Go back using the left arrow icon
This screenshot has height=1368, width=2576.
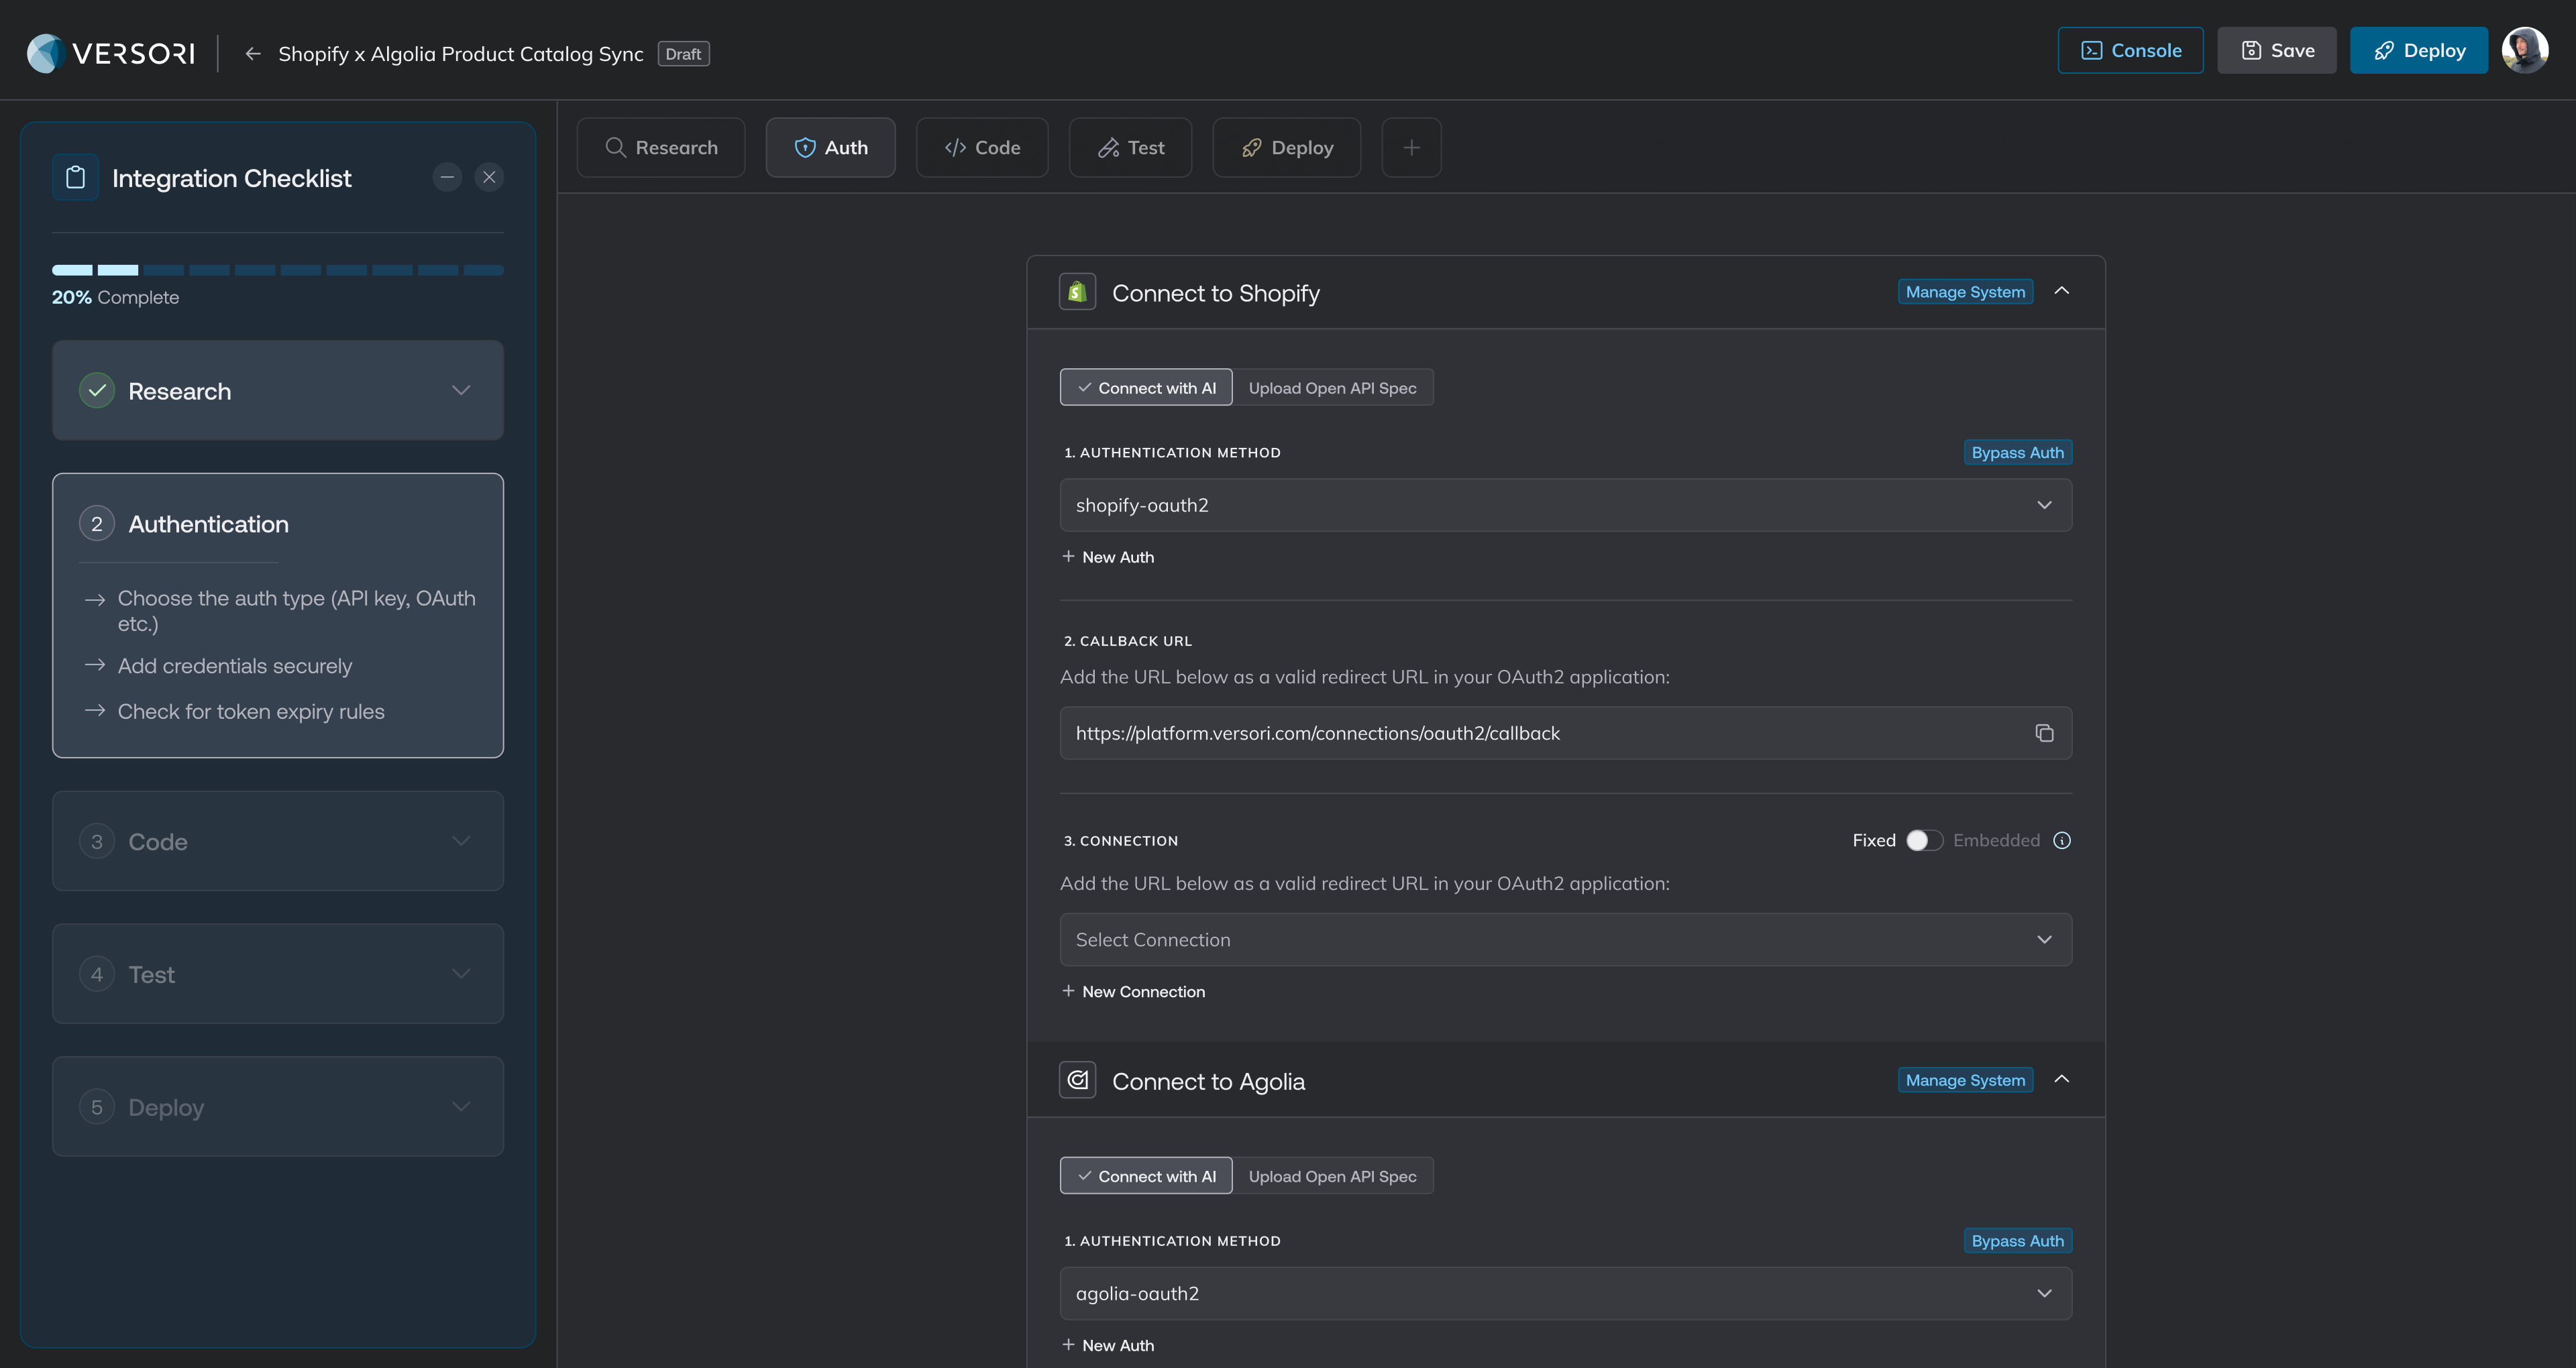253,54
